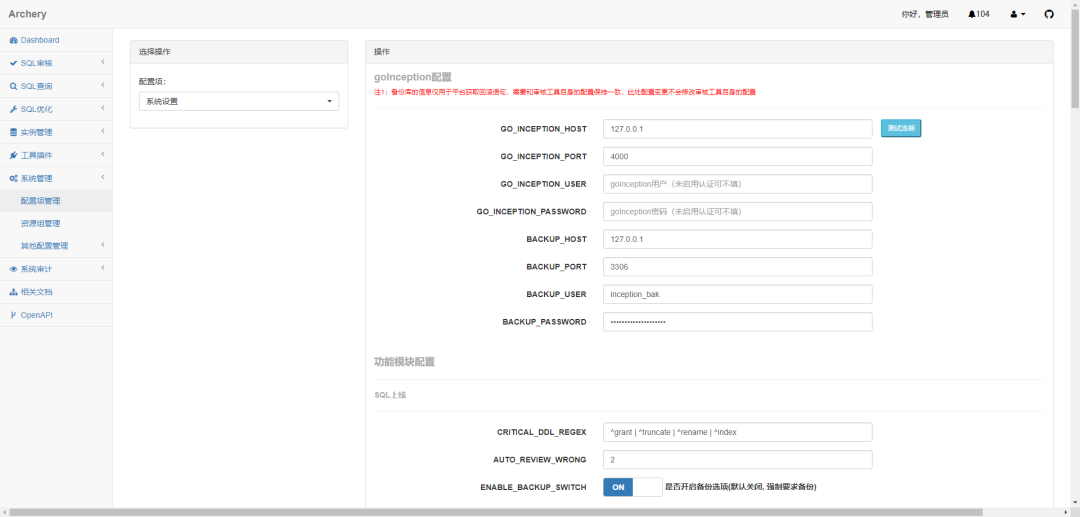
Task: Select 资源组管理 in the sidebar
Action: pyautogui.click(x=41, y=224)
